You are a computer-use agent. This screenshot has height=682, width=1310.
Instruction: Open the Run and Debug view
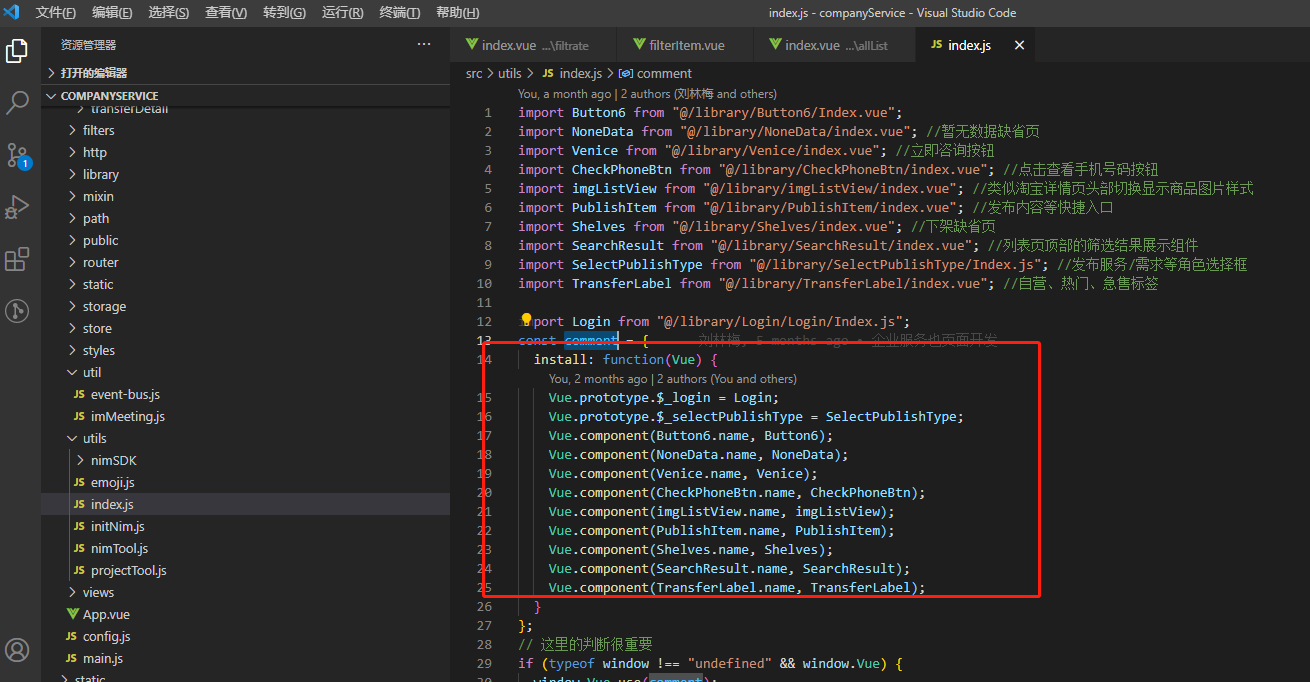(x=17, y=207)
